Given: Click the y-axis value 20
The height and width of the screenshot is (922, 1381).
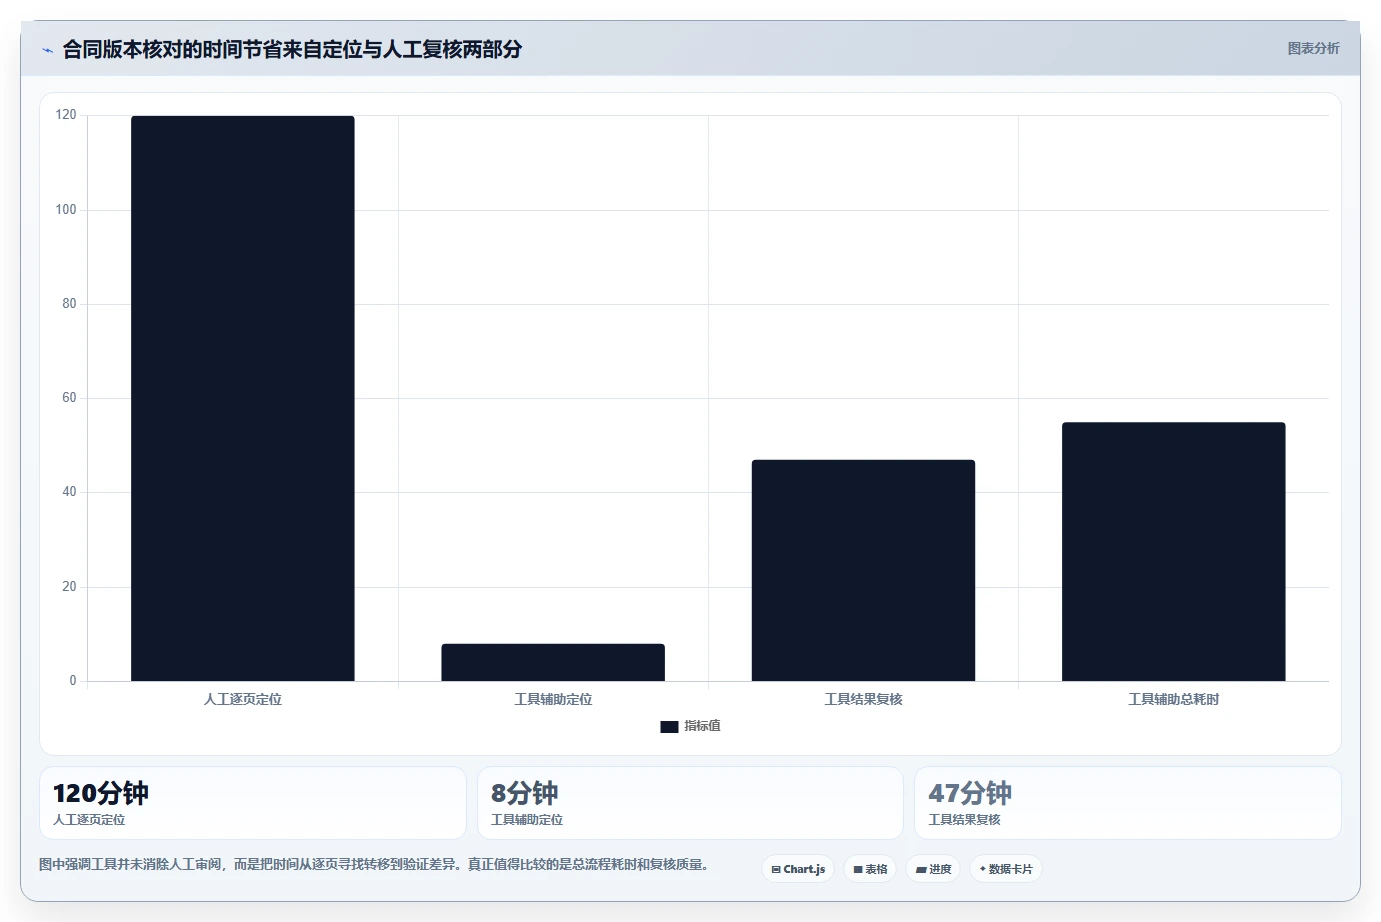Looking at the screenshot, I should [69, 586].
